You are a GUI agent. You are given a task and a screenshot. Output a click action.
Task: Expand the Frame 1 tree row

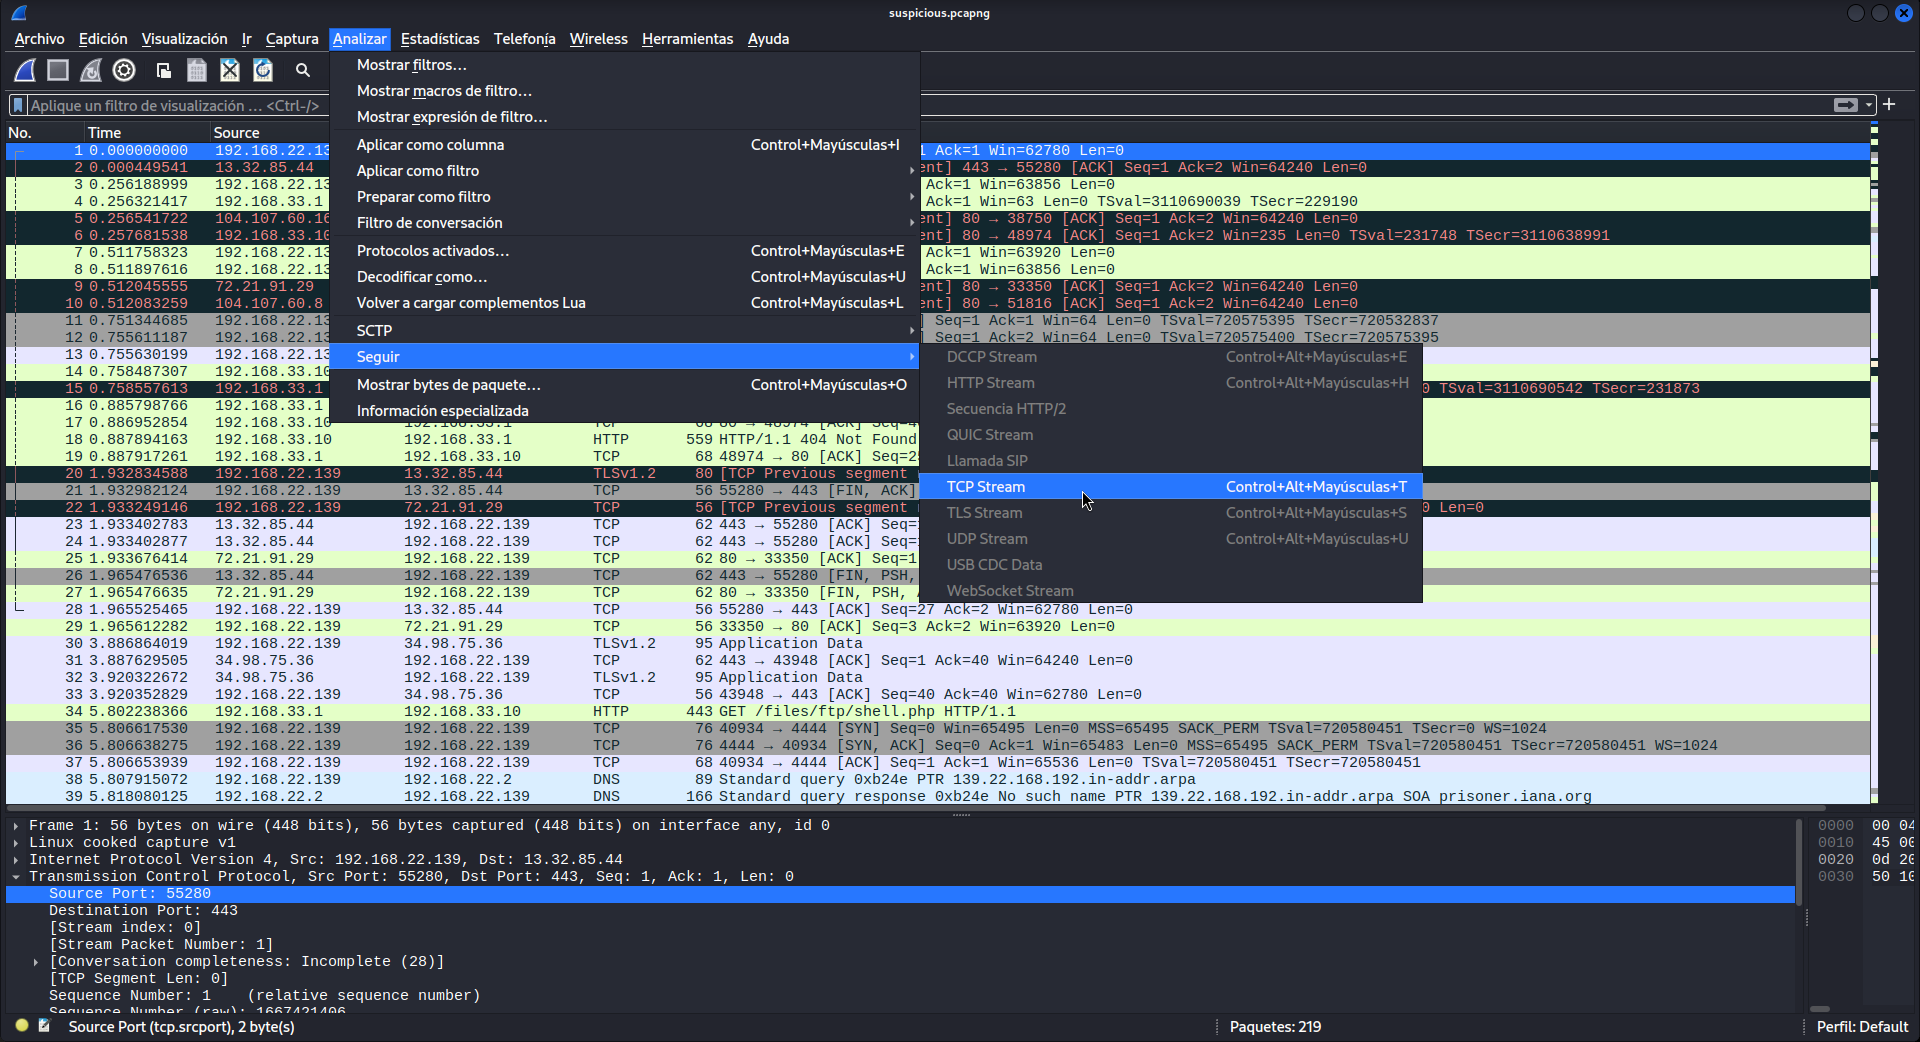point(16,826)
